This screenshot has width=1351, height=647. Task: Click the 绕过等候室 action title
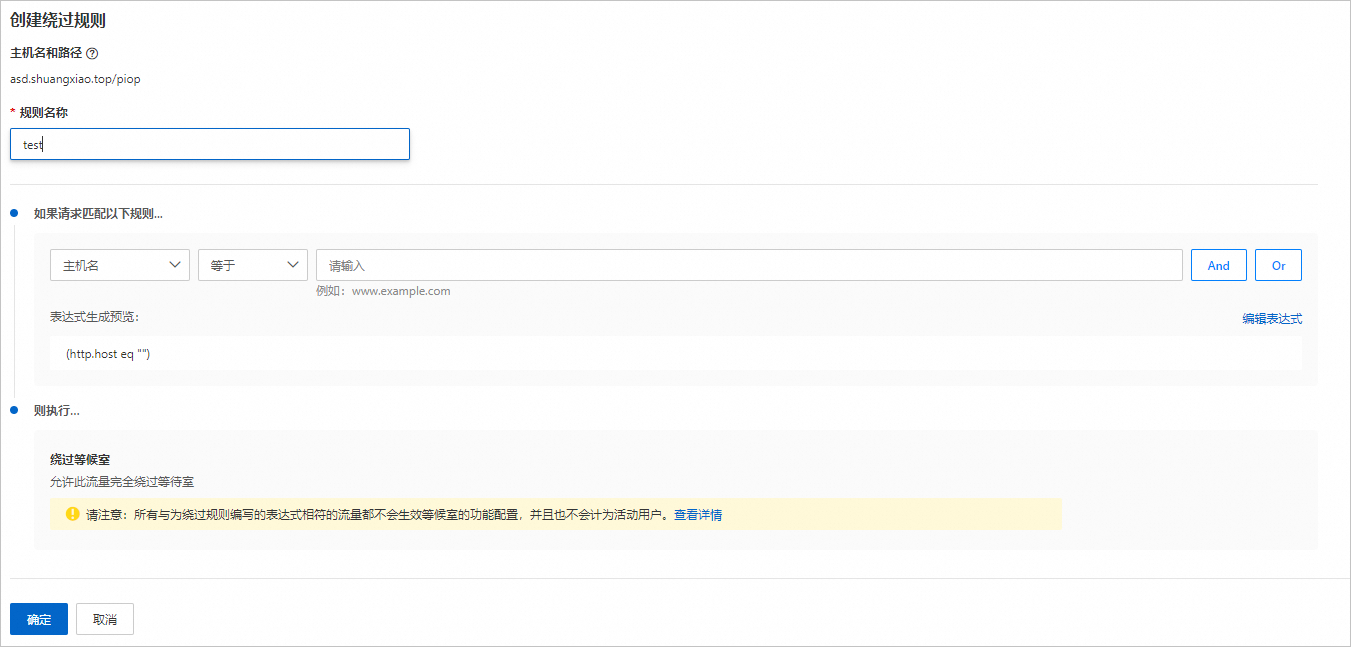(x=80, y=460)
